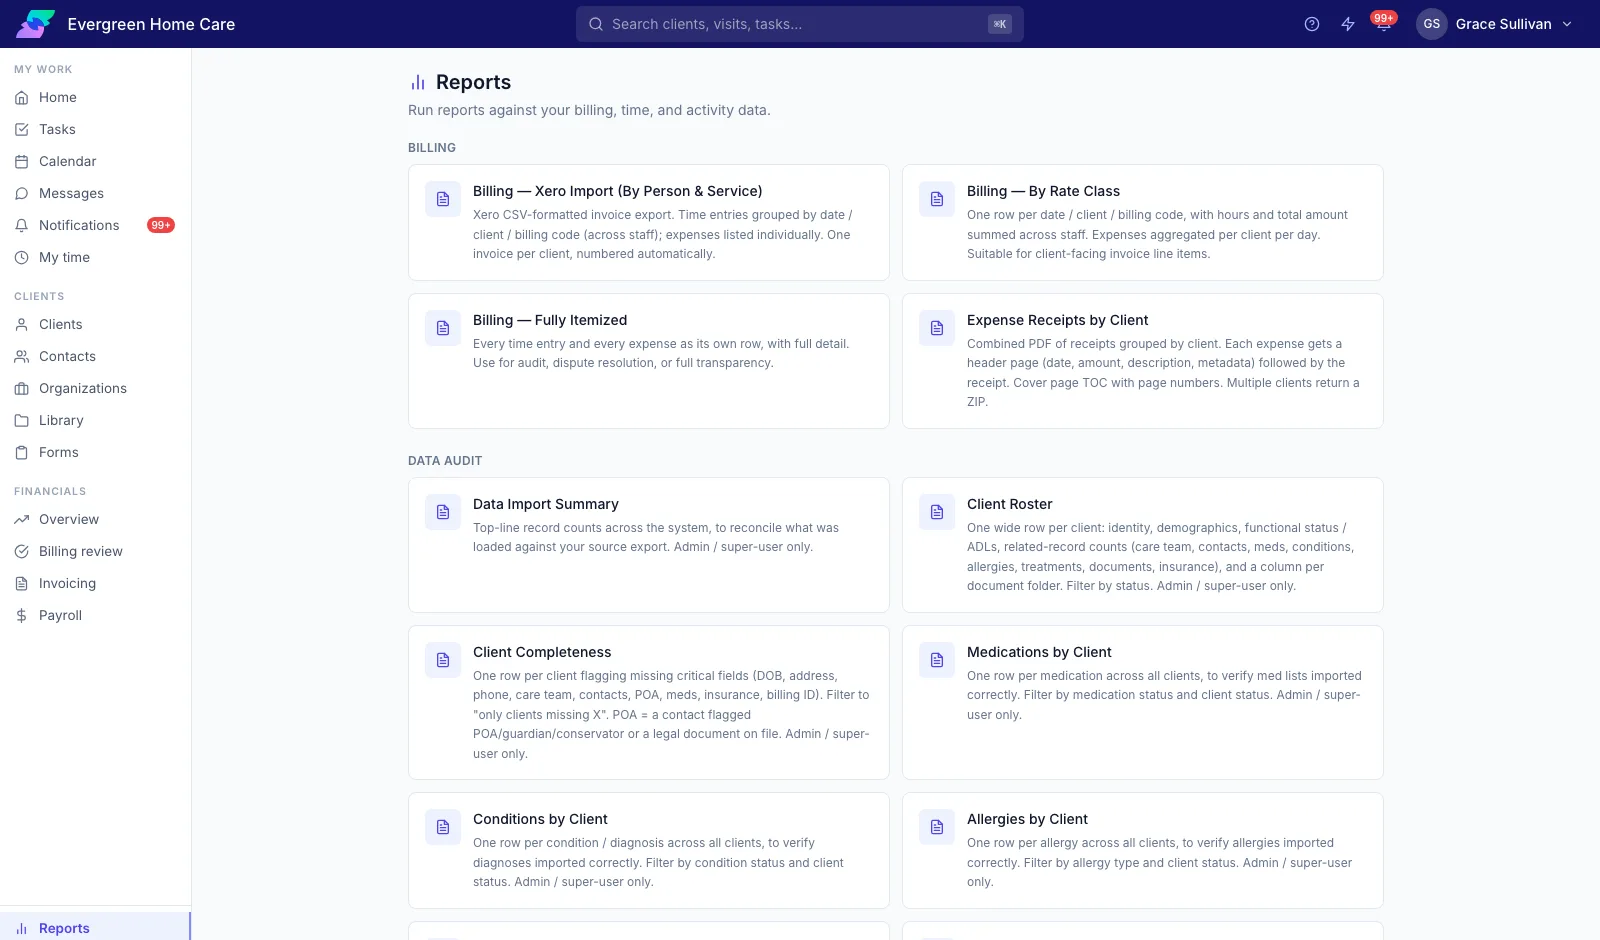Open the help question-mark icon
Viewport: 1600px width, 940px height.
click(x=1312, y=24)
